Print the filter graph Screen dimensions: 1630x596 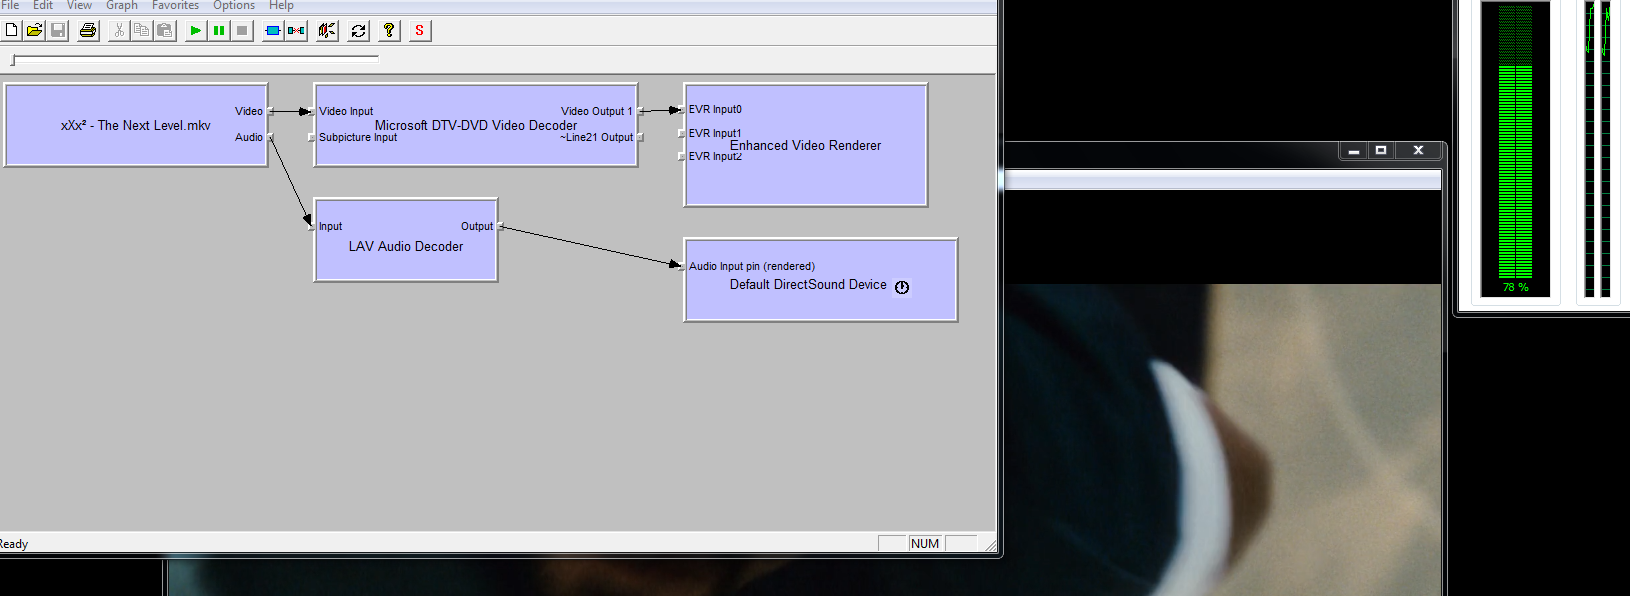coord(88,31)
